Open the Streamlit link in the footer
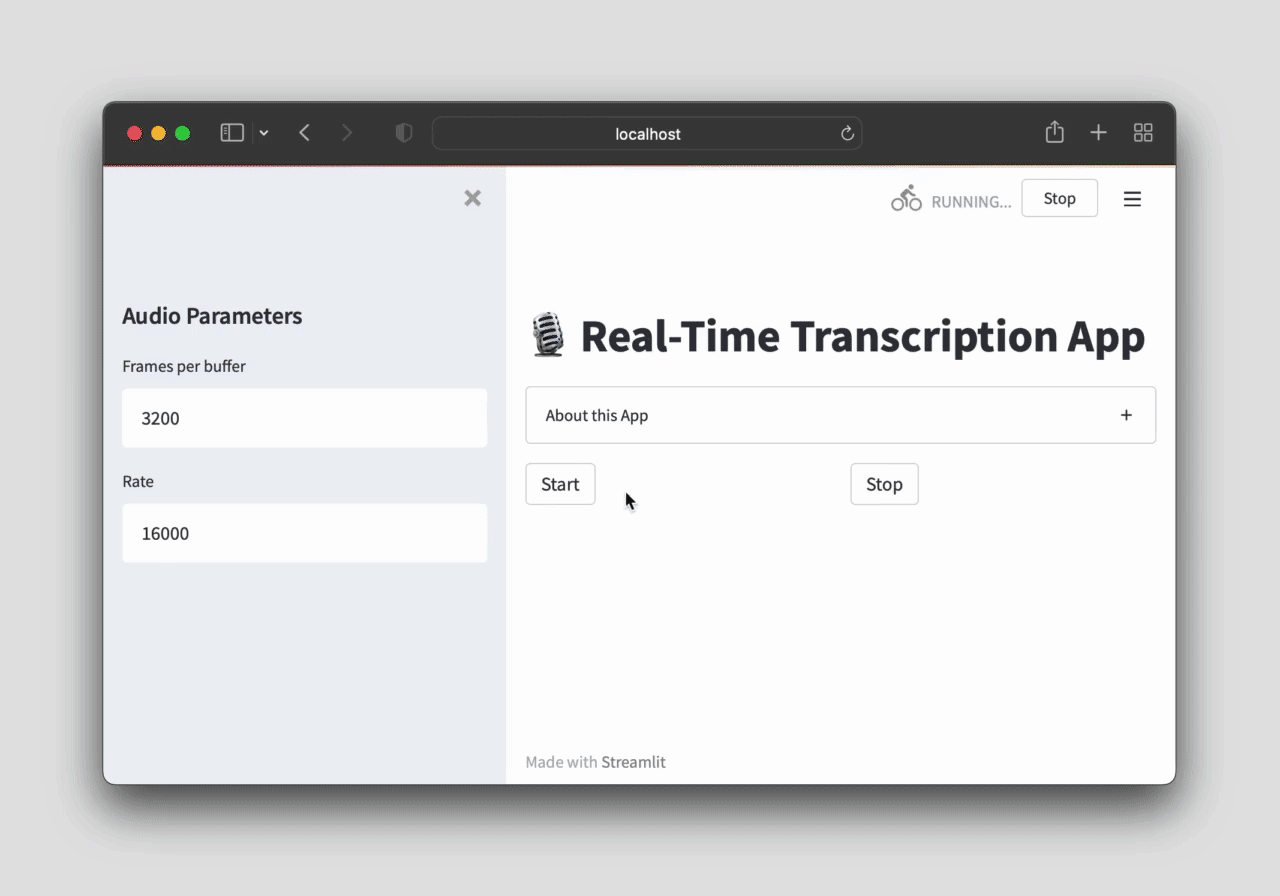The image size is (1280, 896). tap(633, 762)
